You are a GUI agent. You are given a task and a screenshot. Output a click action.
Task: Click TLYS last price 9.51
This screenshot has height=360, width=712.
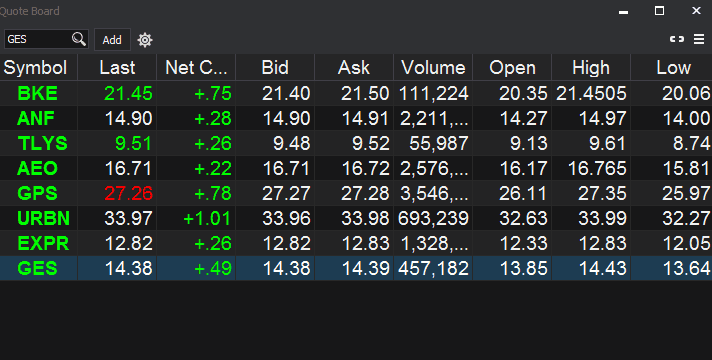click(133, 143)
